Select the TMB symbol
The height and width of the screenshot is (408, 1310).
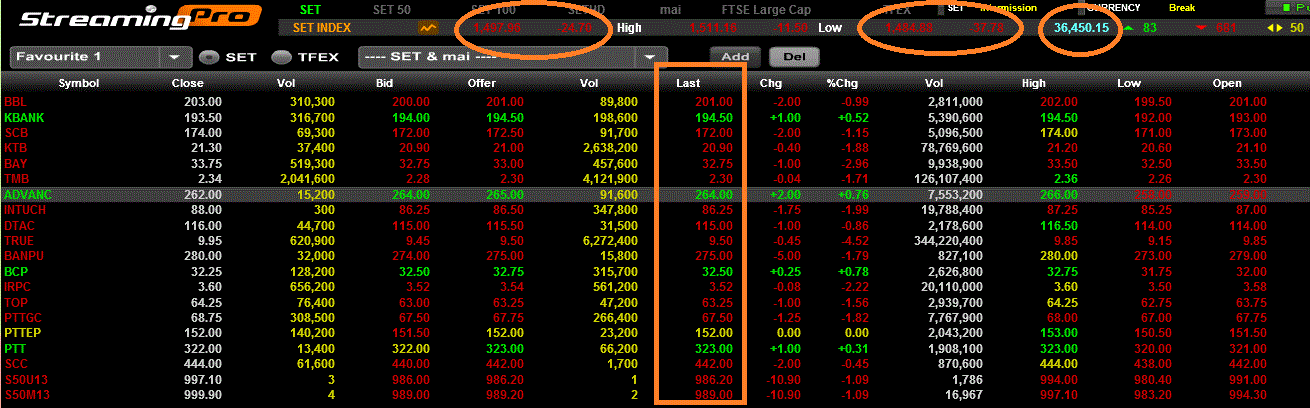(16, 178)
